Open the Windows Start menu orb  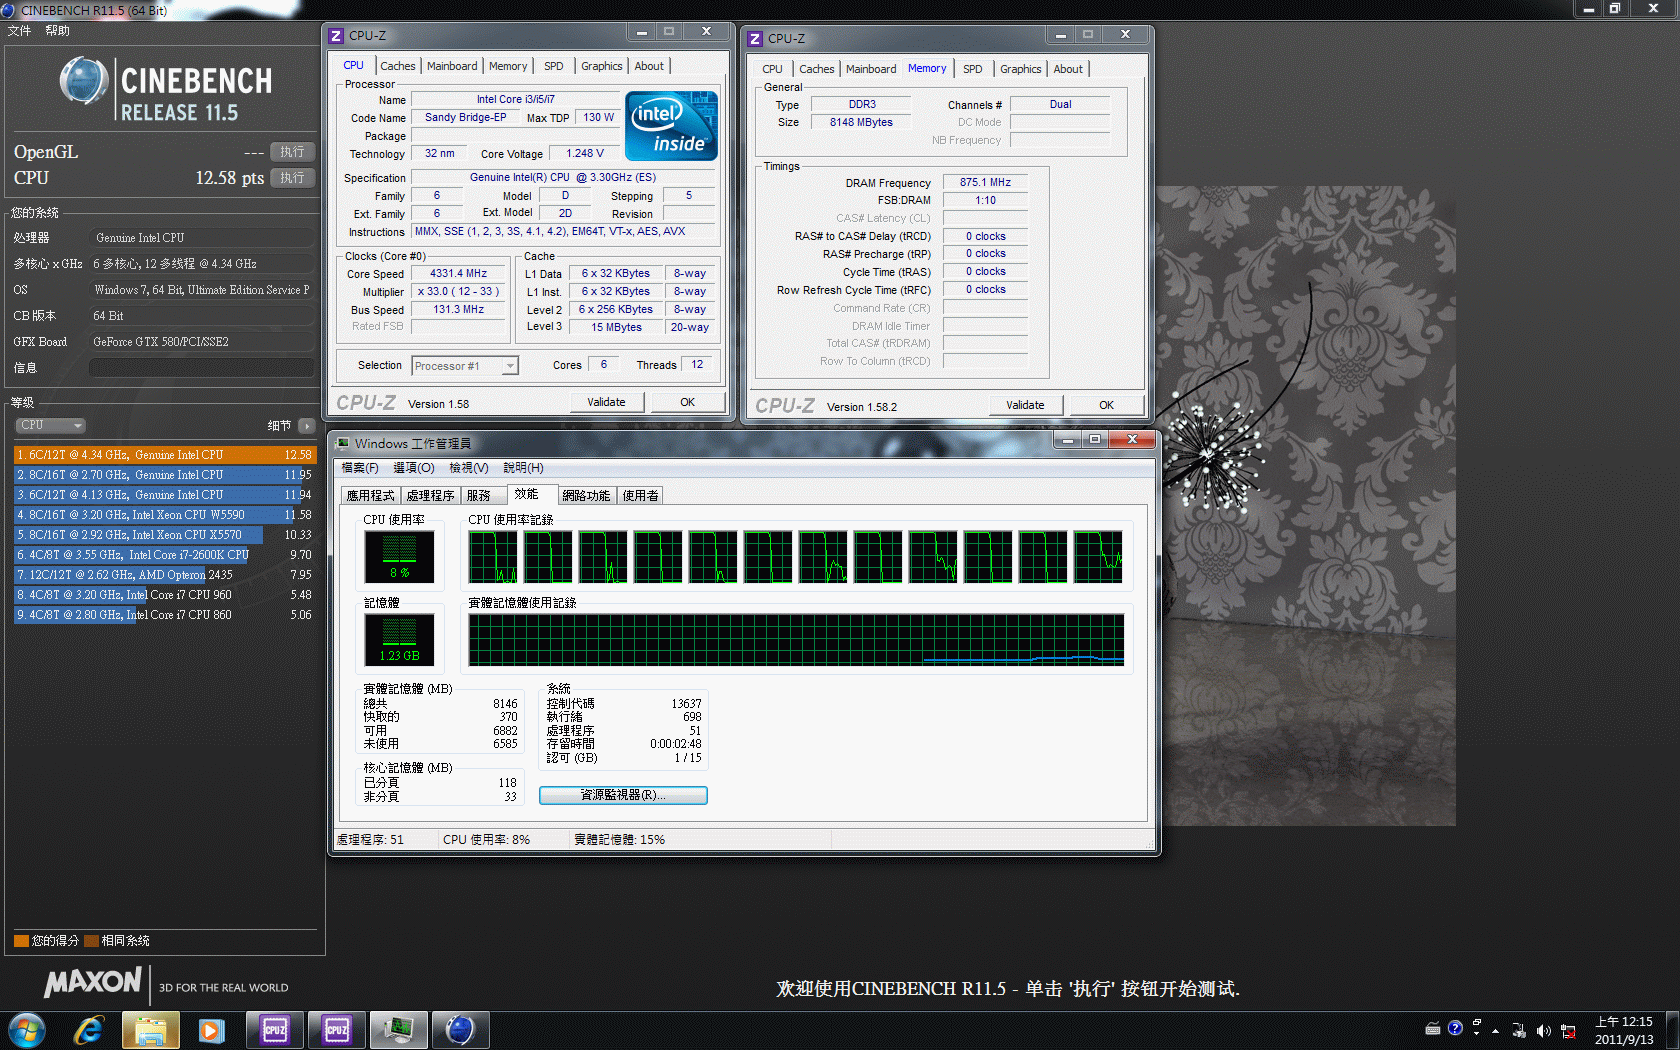click(x=27, y=1030)
